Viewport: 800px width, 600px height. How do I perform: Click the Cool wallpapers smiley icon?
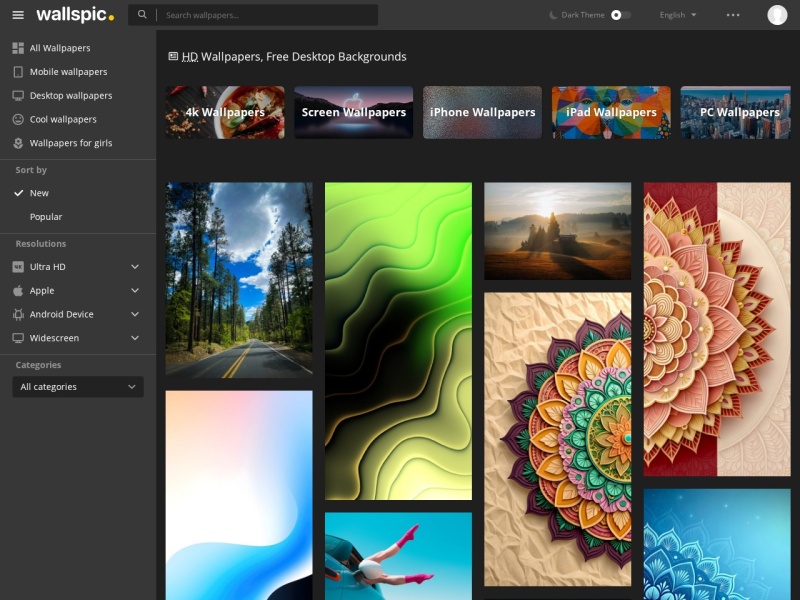[x=18, y=119]
